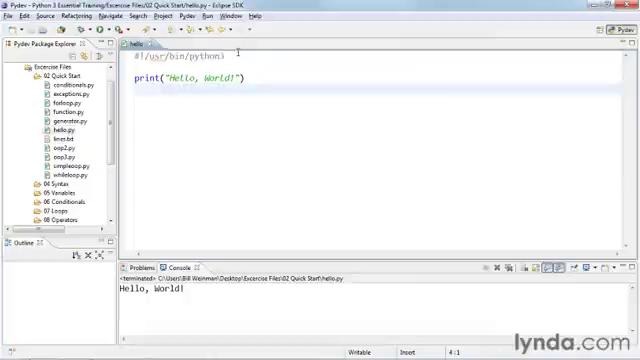Run the script with the green Run button

[x=100, y=30]
